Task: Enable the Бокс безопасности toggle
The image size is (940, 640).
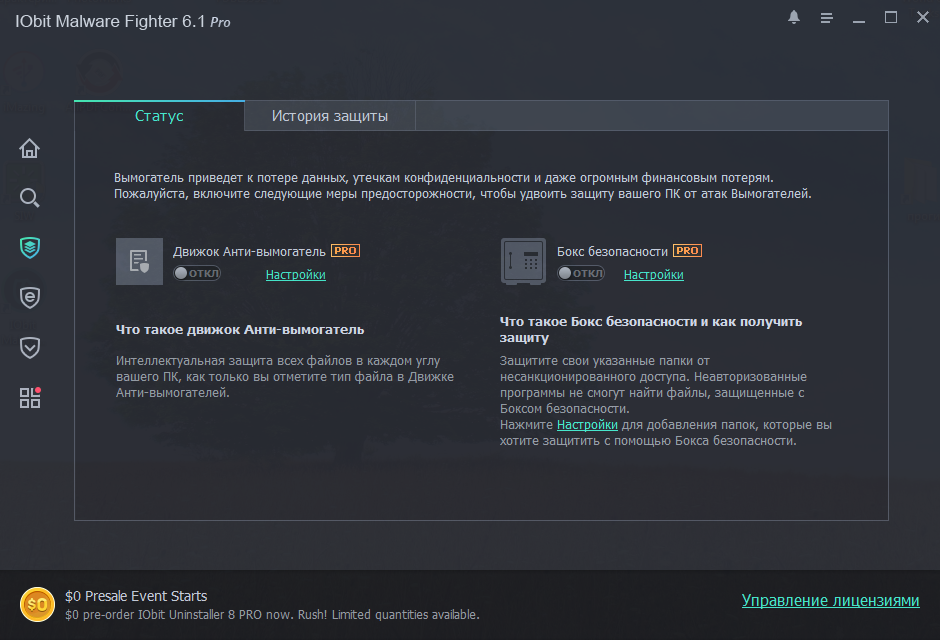Action: (x=580, y=273)
